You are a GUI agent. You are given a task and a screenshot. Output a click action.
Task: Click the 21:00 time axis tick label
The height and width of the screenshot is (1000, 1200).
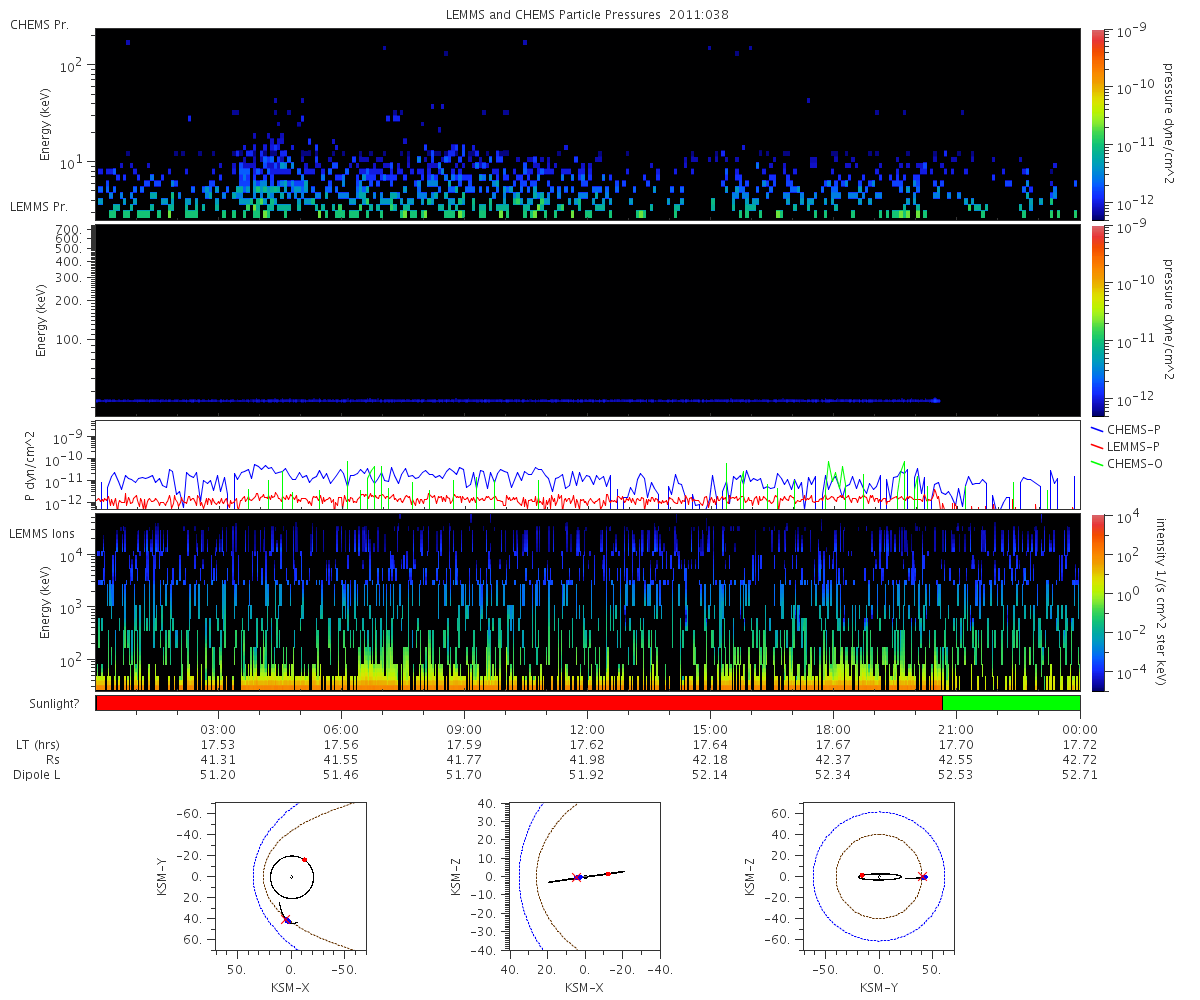tap(956, 730)
